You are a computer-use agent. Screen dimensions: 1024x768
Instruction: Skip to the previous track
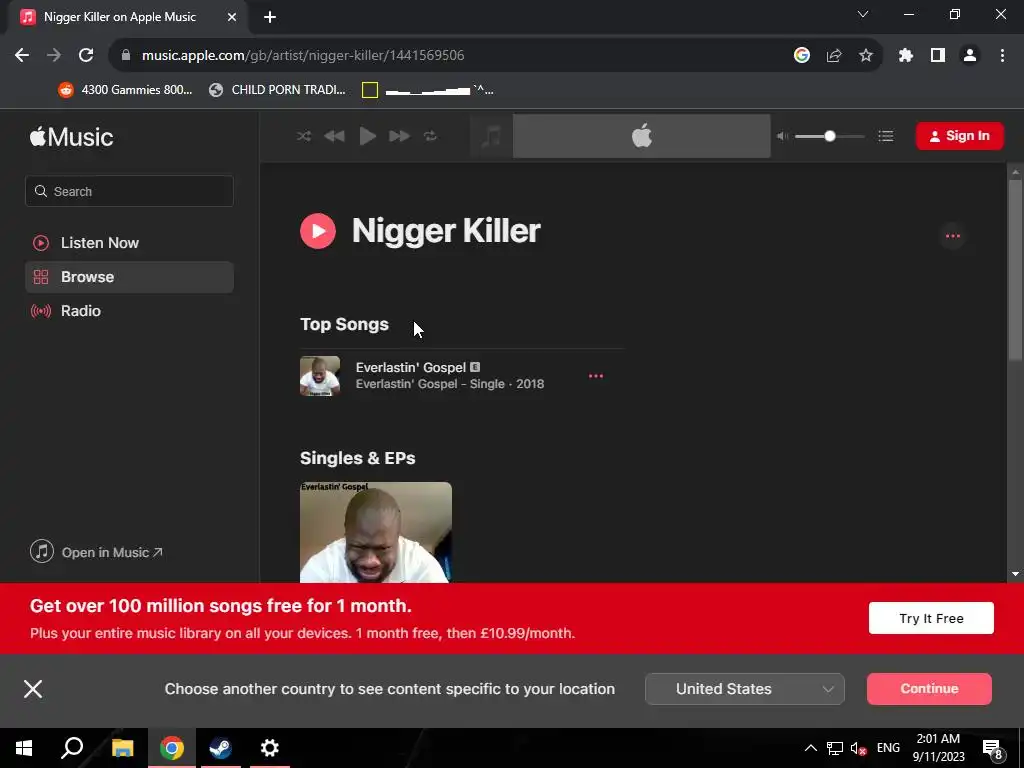point(334,136)
